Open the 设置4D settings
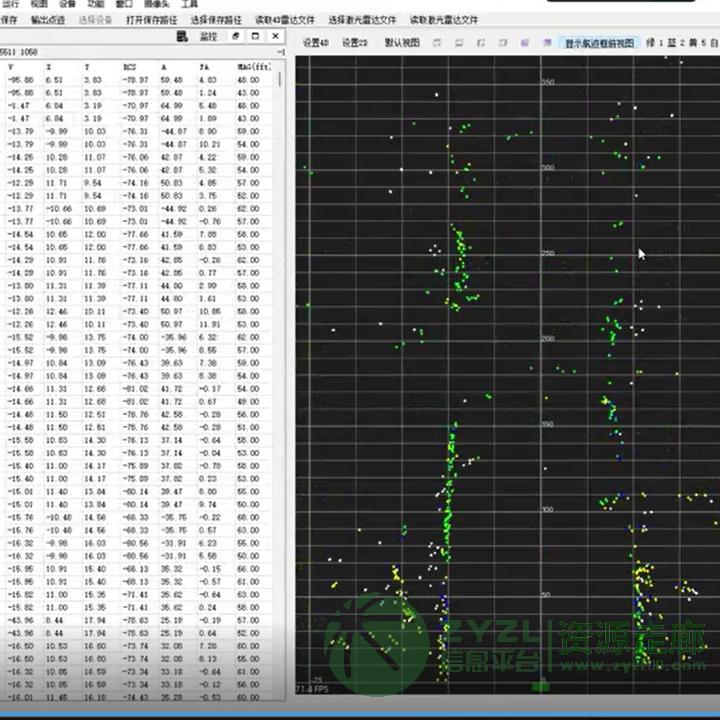The image size is (720, 720). (316, 43)
